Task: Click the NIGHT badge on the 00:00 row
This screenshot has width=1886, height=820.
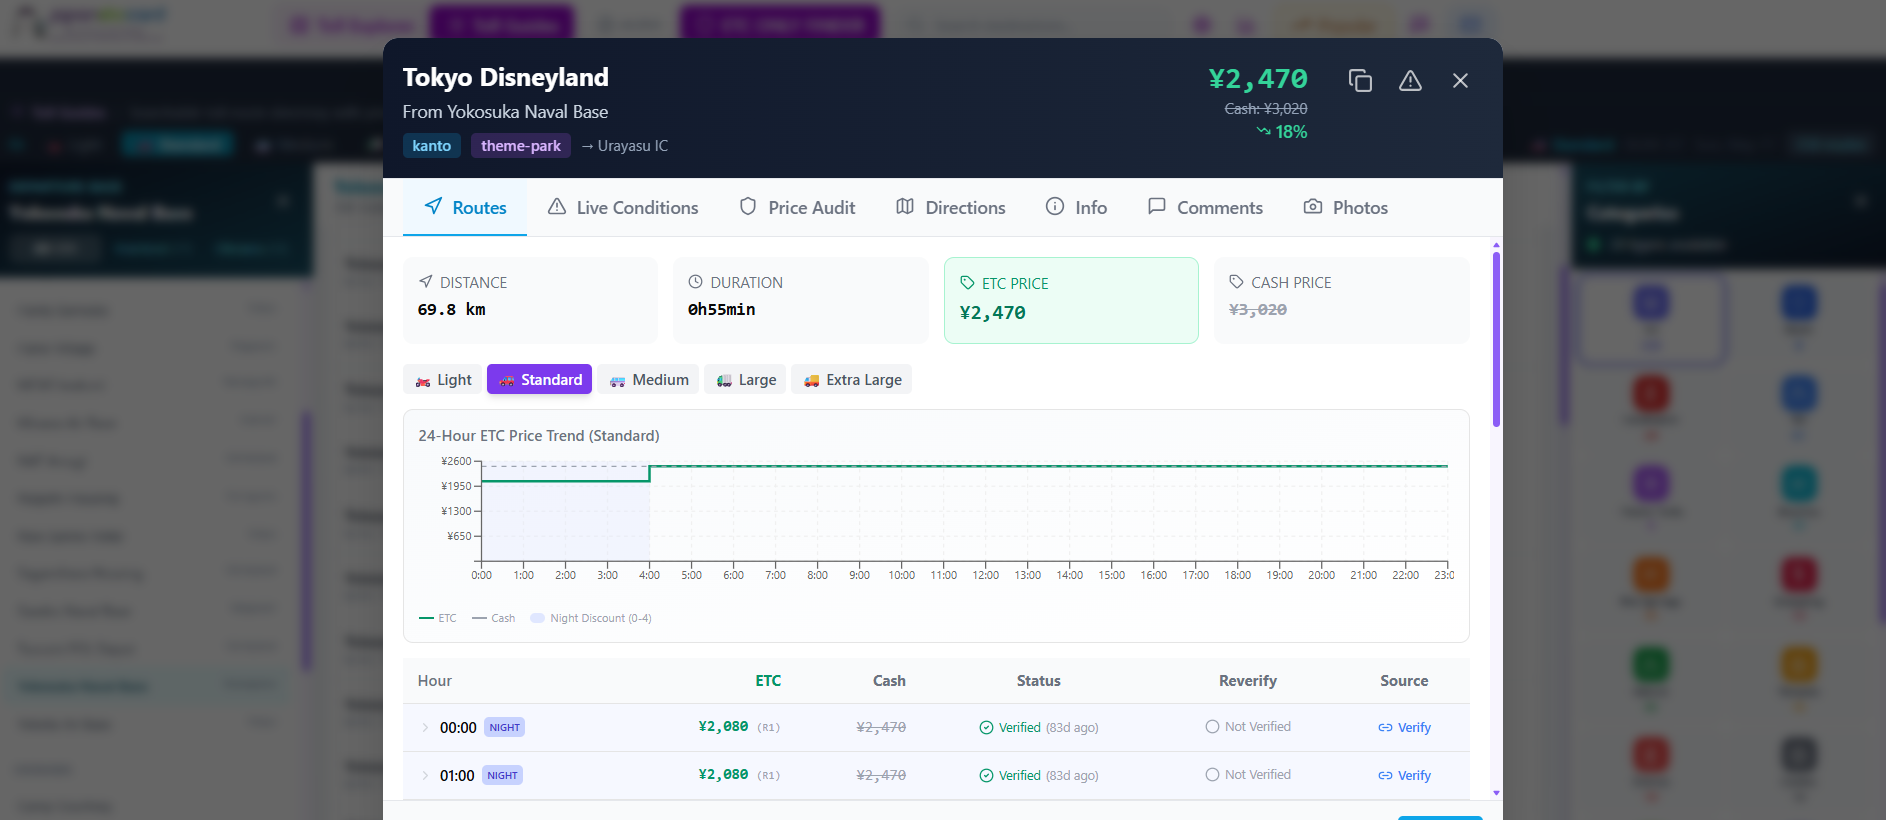Action: pyautogui.click(x=505, y=727)
